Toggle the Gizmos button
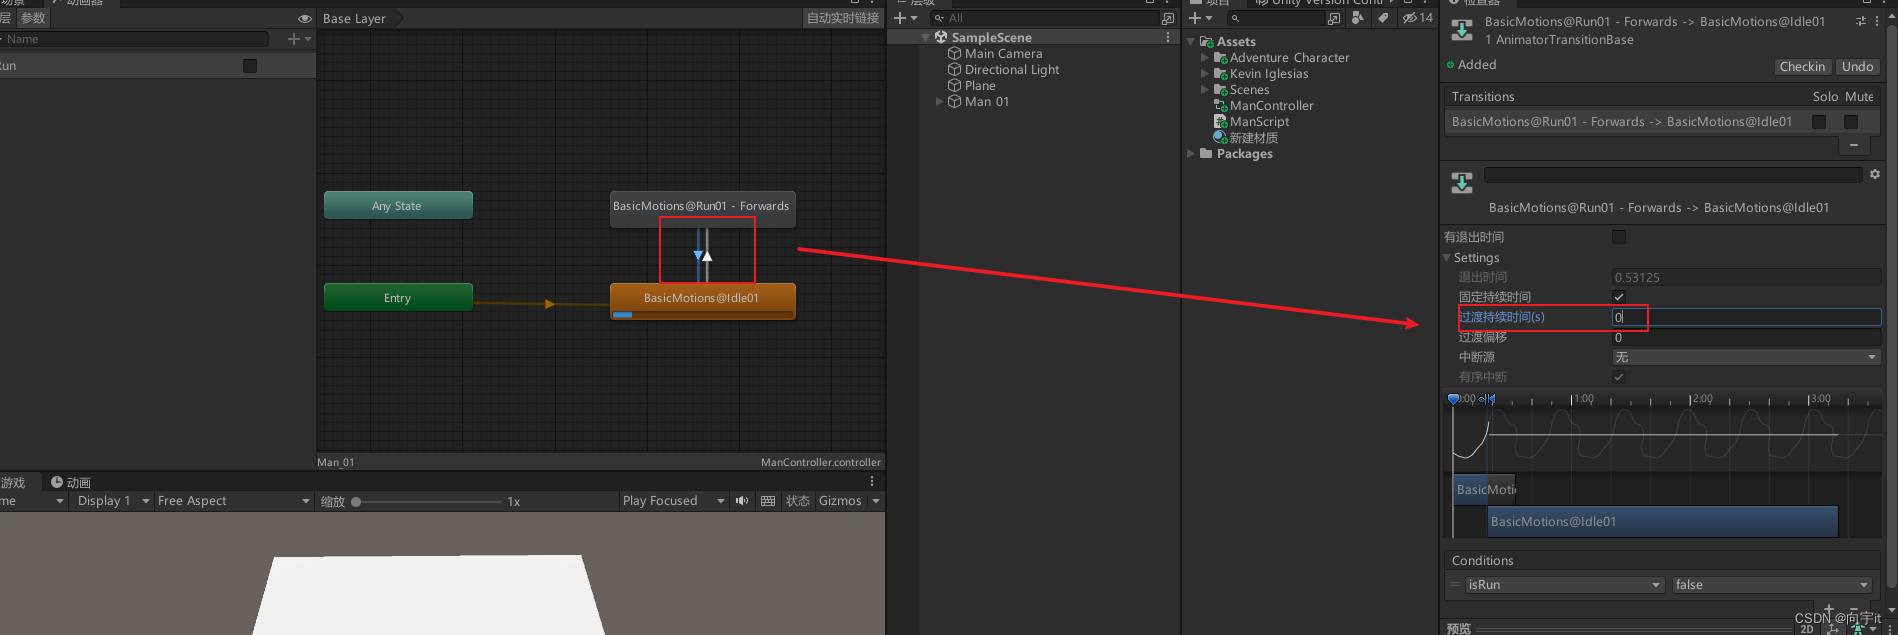1898x635 pixels. pyautogui.click(x=840, y=501)
